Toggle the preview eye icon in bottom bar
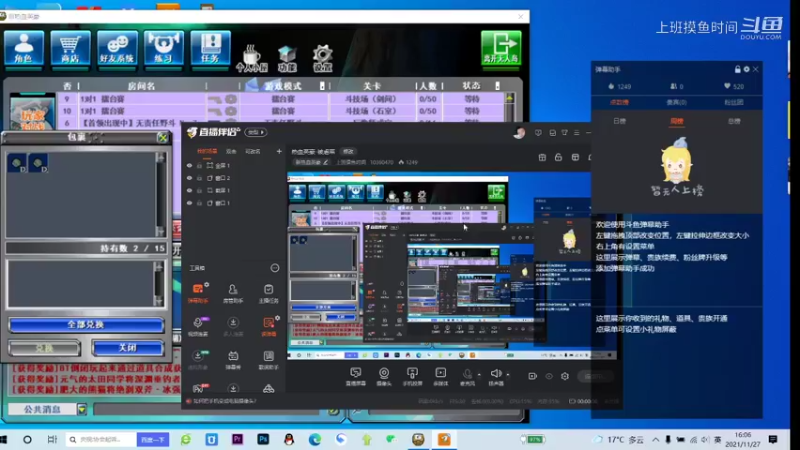This screenshot has height=450, width=800. [x=549, y=376]
